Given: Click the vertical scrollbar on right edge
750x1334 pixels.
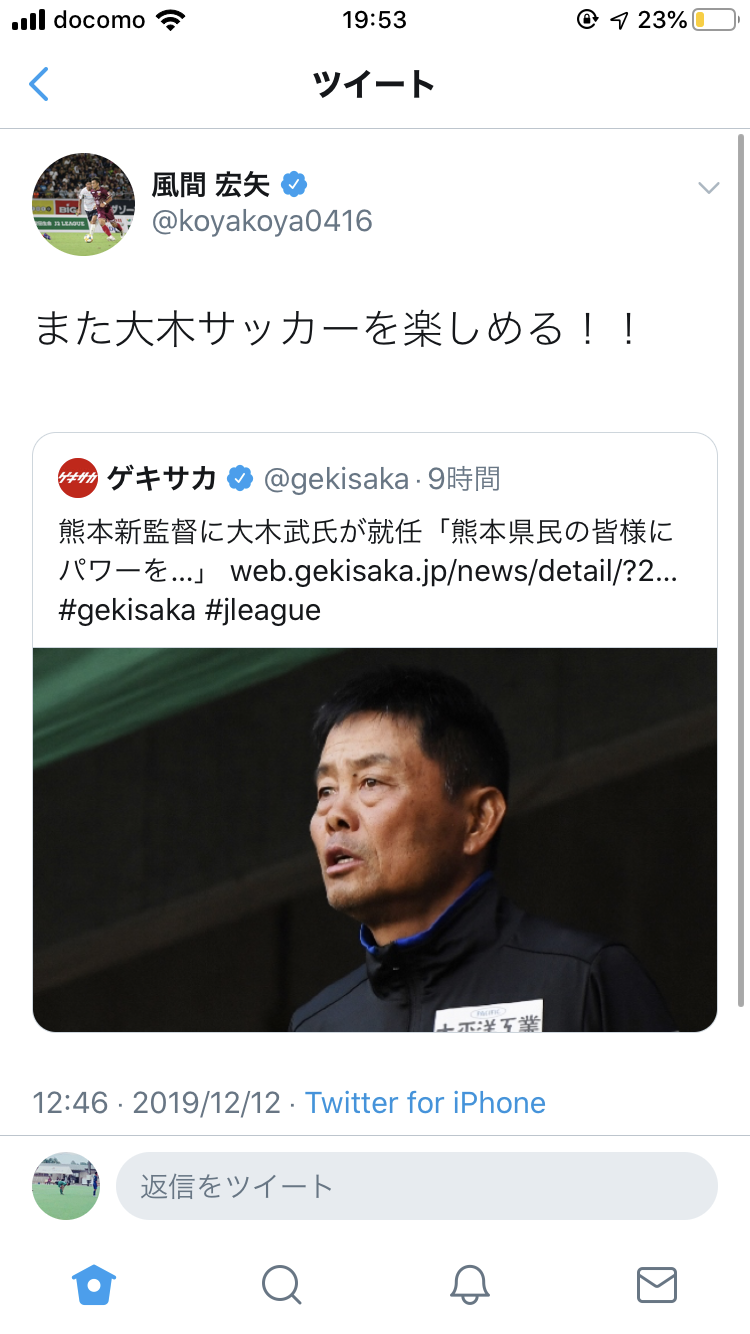Looking at the screenshot, I should coord(741,570).
